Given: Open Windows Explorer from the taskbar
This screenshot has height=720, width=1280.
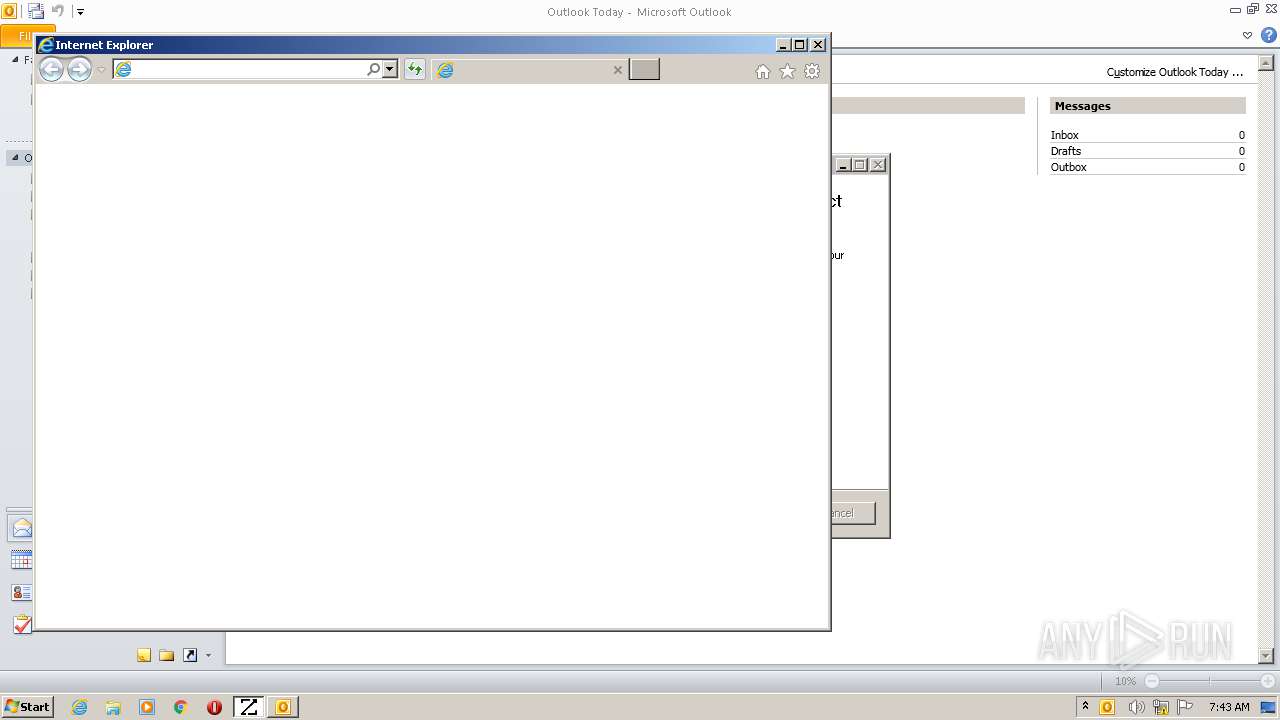Looking at the screenshot, I should pyautogui.click(x=113, y=707).
